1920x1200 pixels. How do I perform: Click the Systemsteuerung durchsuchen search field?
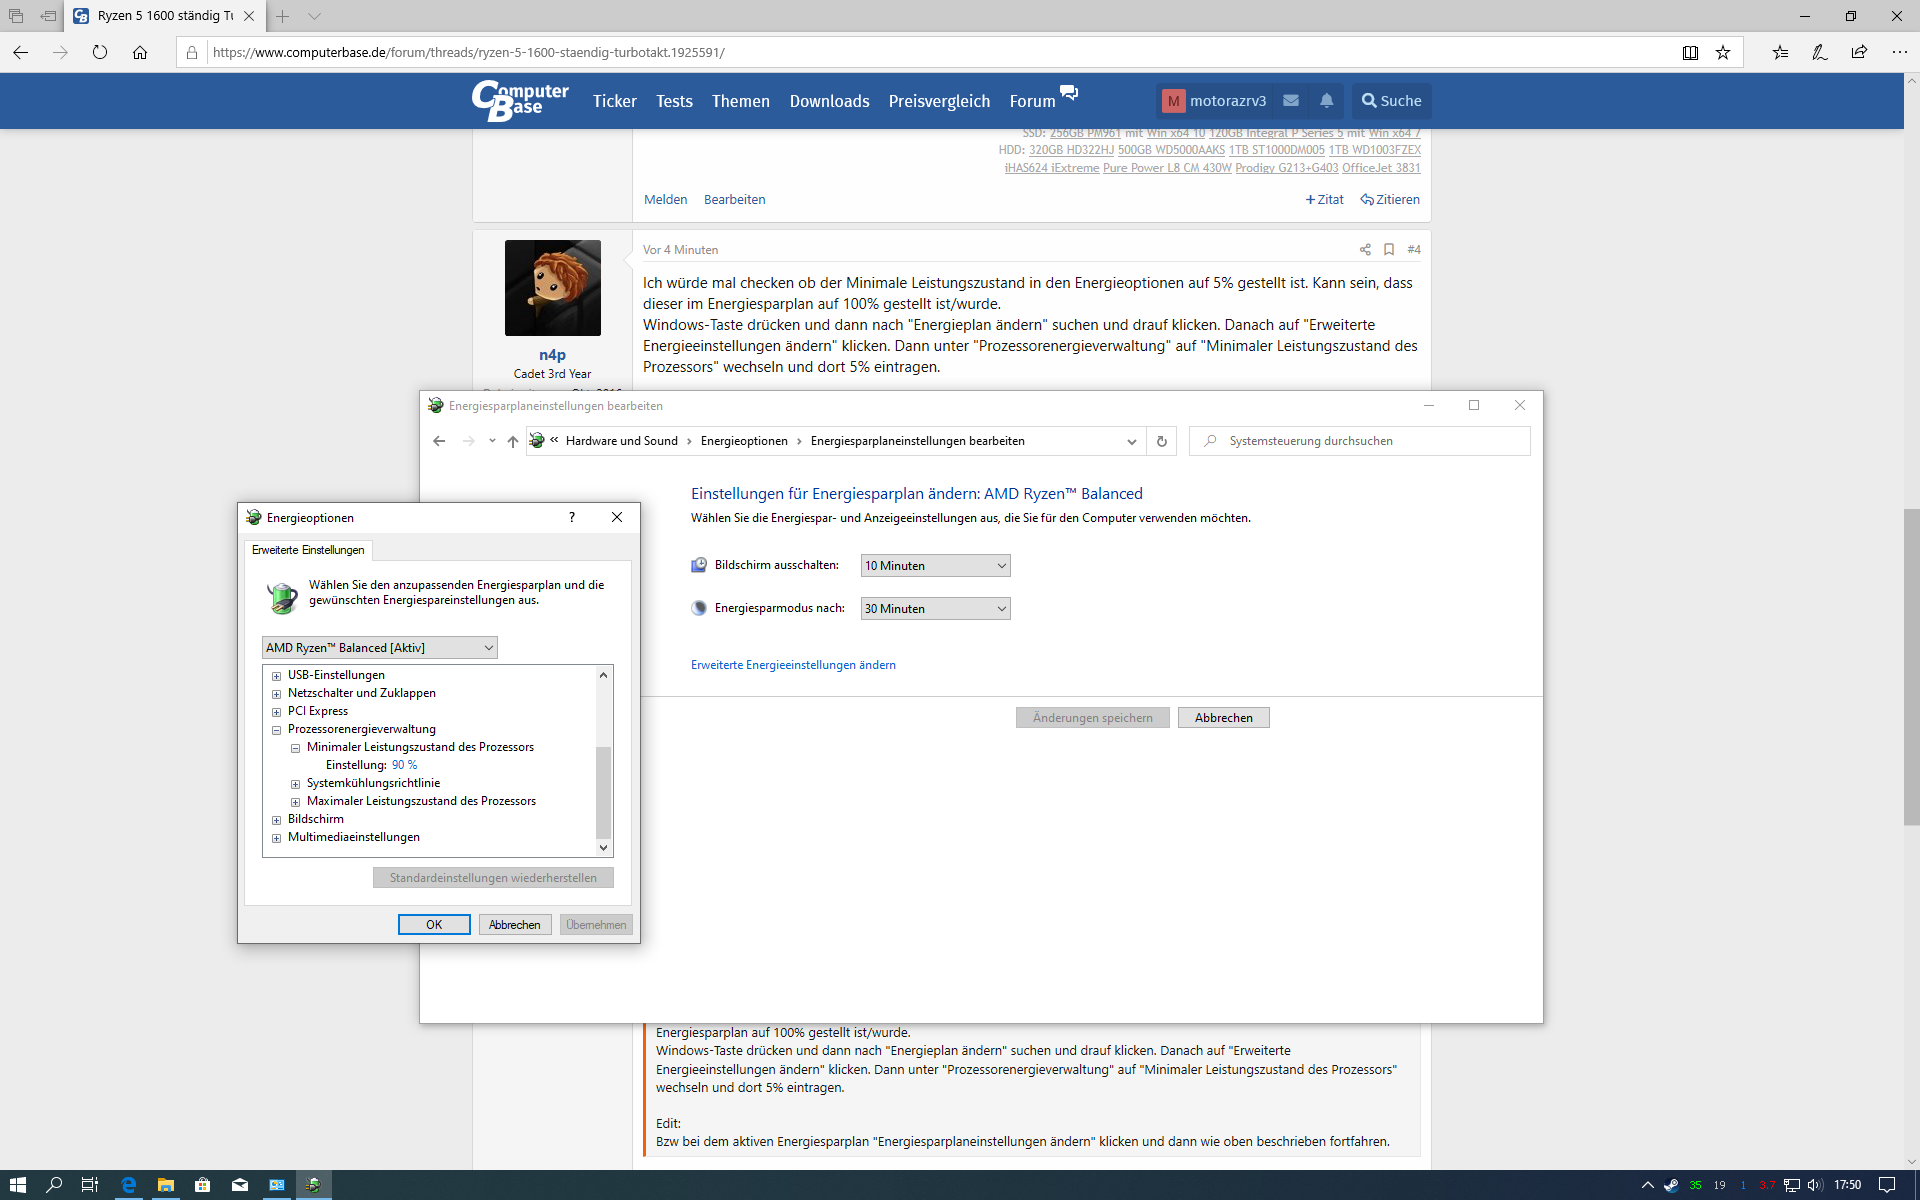(1360, 441)
